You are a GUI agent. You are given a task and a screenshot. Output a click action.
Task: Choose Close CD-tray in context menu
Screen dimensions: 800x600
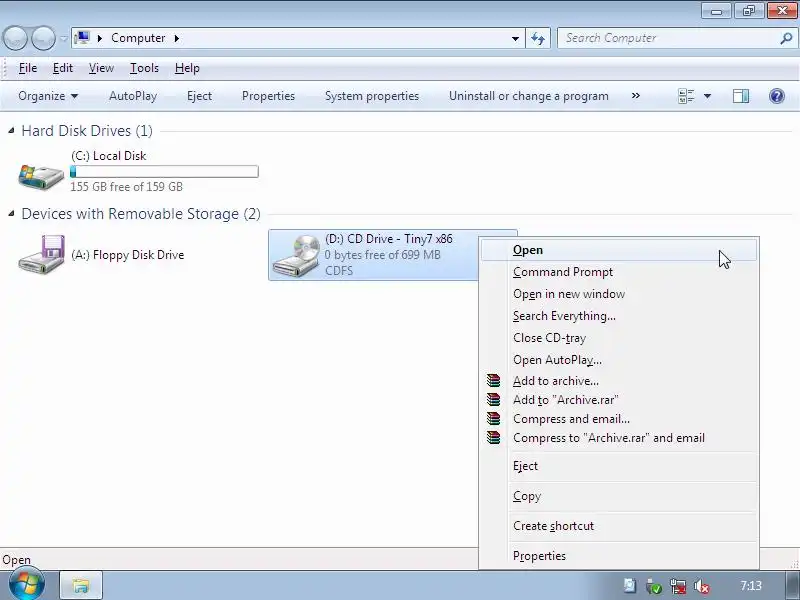tap(619, 338)
